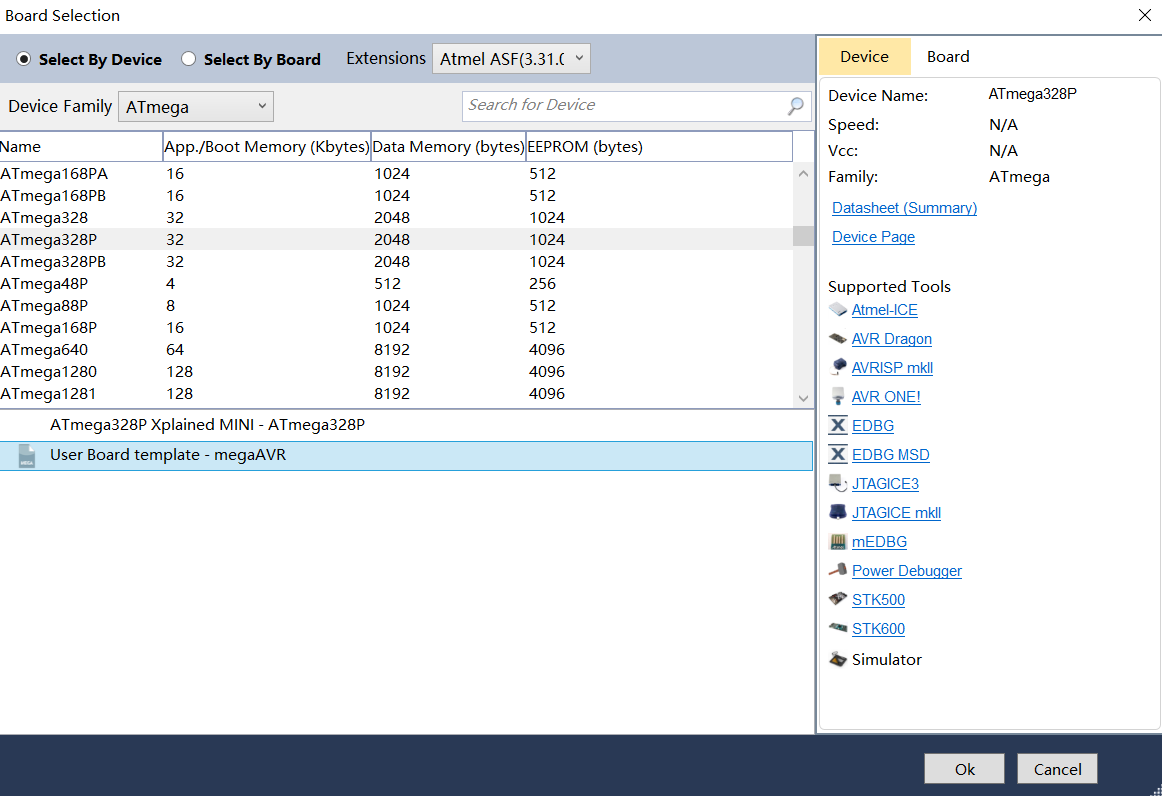Open the Datasheet (Summary) link
This screenshot has width=1162, height=796.
pos(904,208)
